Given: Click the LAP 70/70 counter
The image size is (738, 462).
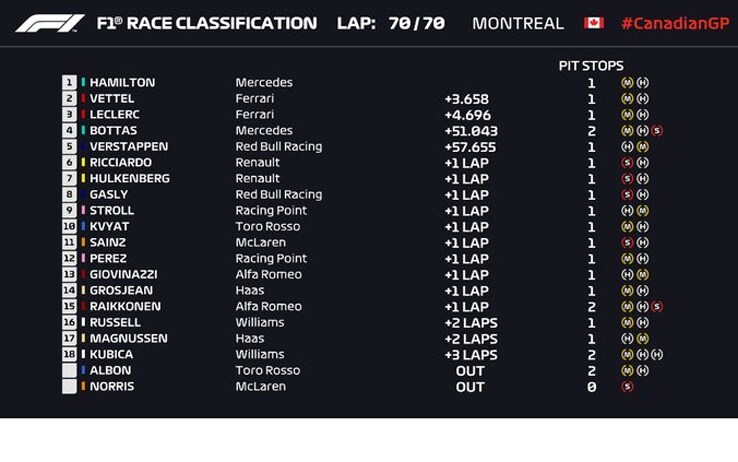Looking at the screenshot, I should click(x=391, y=23).
